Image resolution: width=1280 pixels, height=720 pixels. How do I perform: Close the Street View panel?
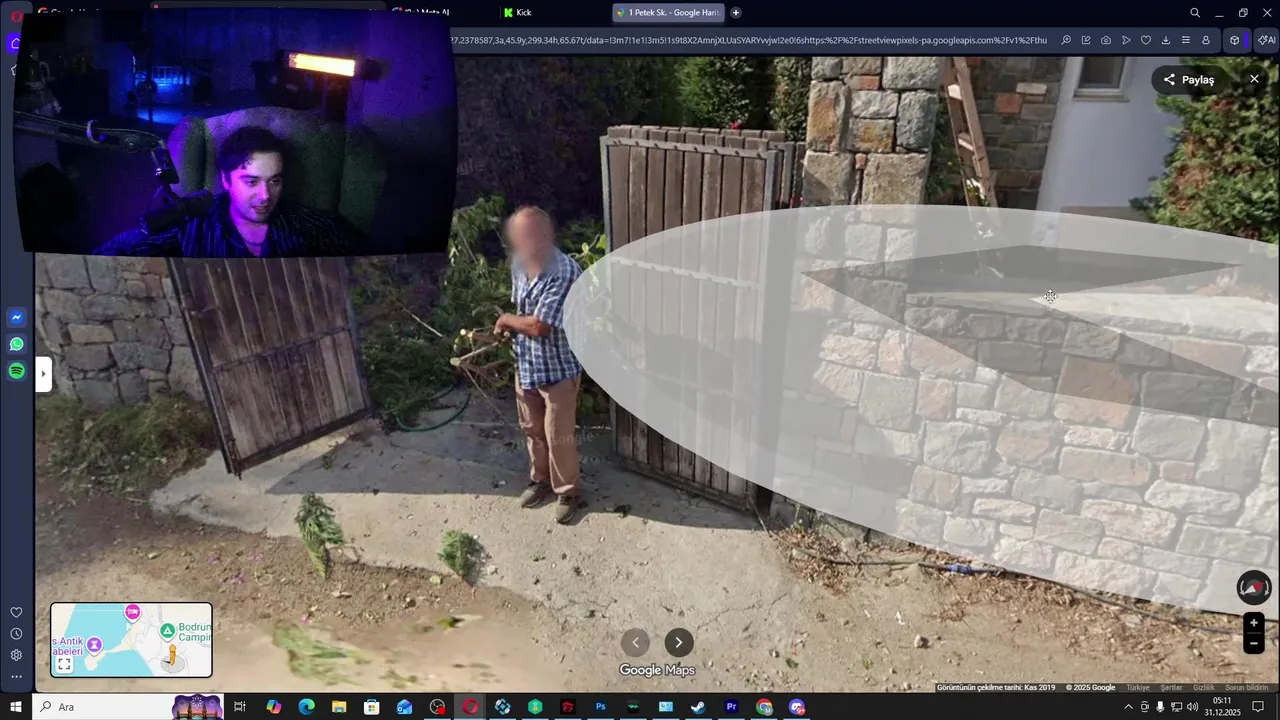[1254, 79]
